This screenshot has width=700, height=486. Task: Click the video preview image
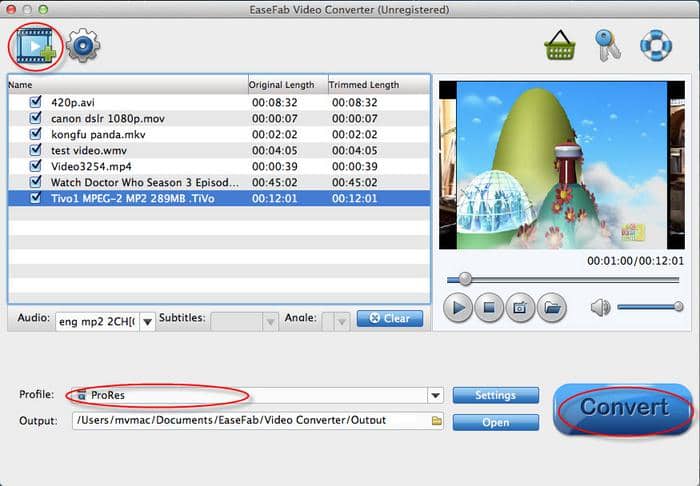pyautogui.click(x=562, y=165)
